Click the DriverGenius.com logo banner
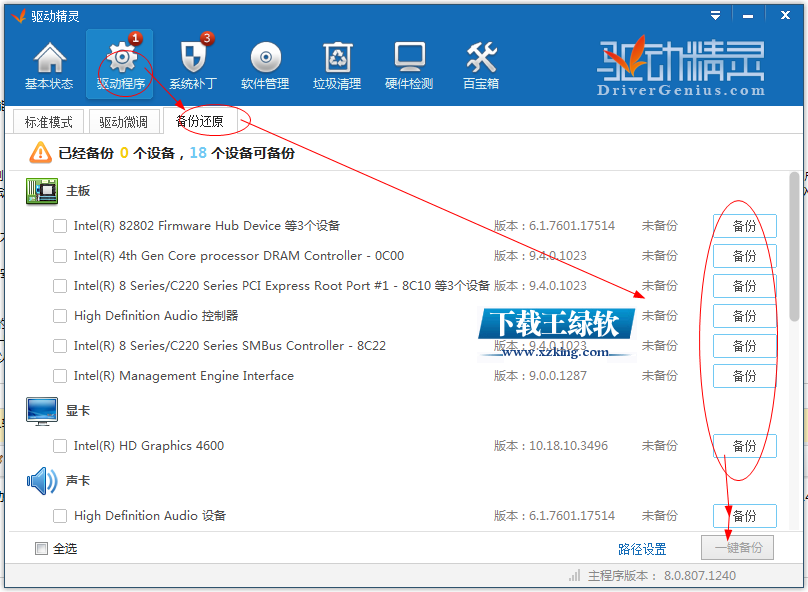The width and height of the screenshot is (808, 592). coord(681,66)
